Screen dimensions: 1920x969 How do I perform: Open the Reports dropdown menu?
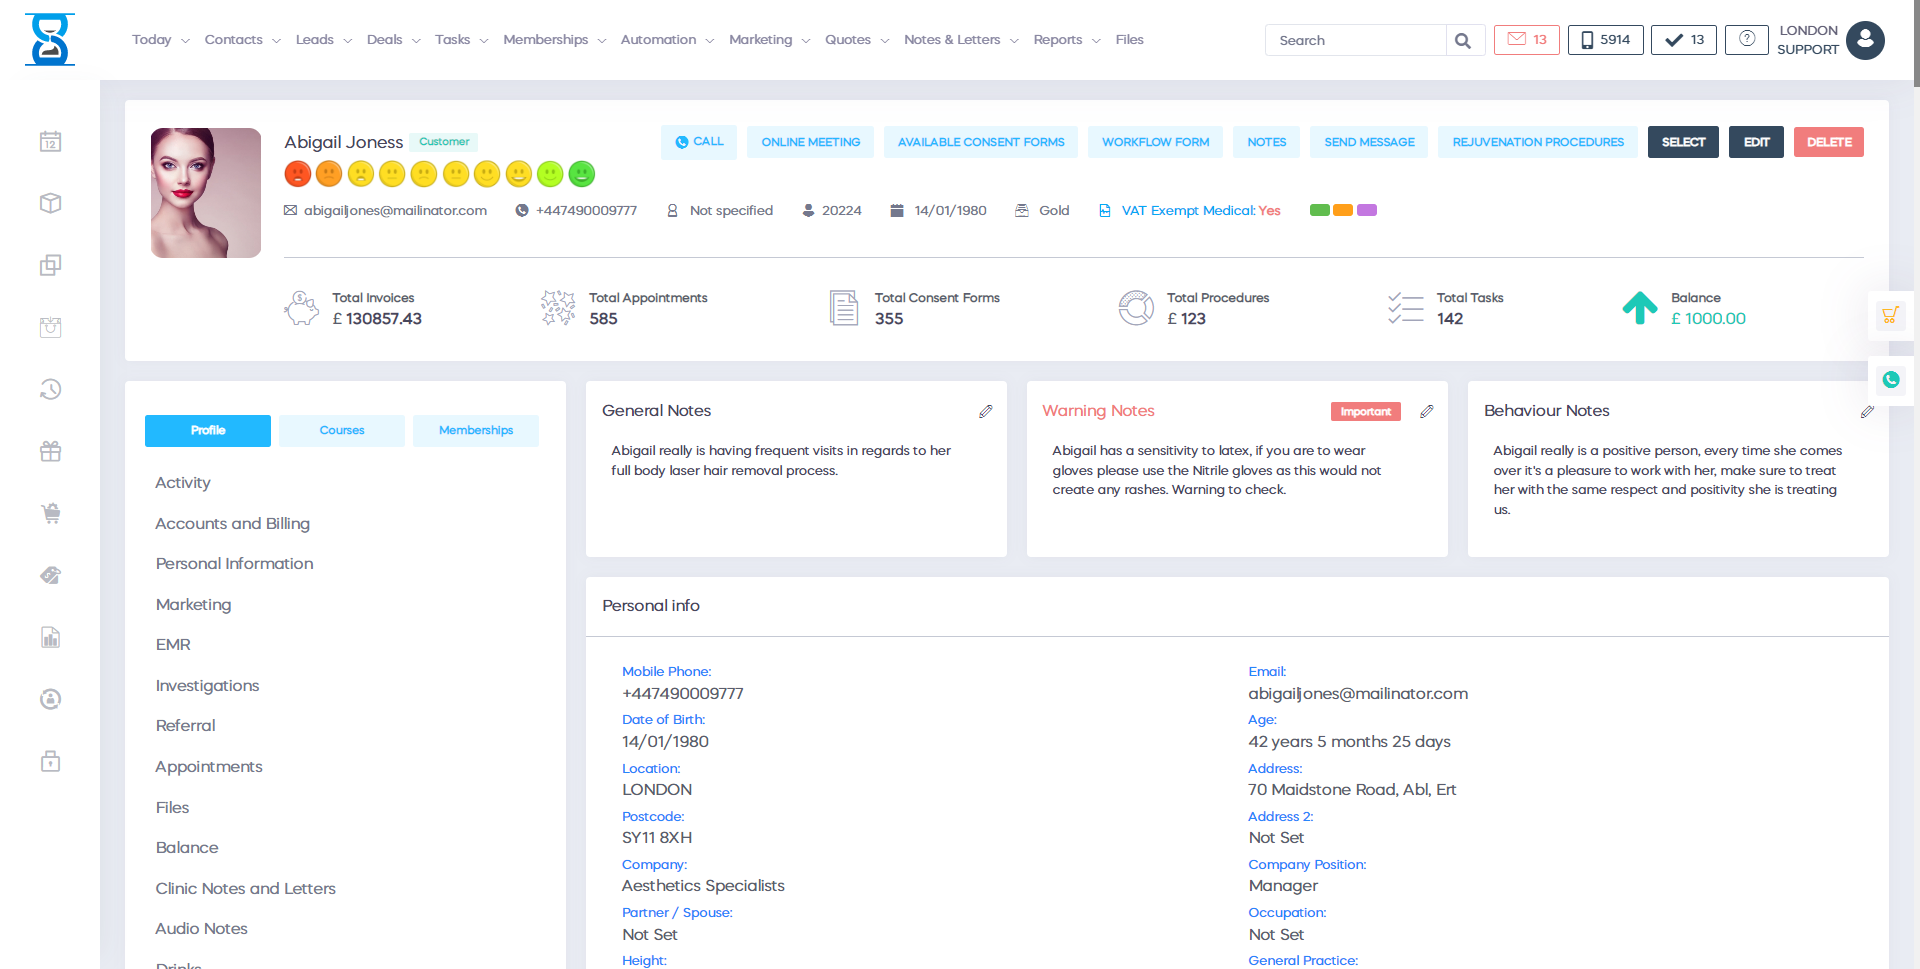(1066, 40)
